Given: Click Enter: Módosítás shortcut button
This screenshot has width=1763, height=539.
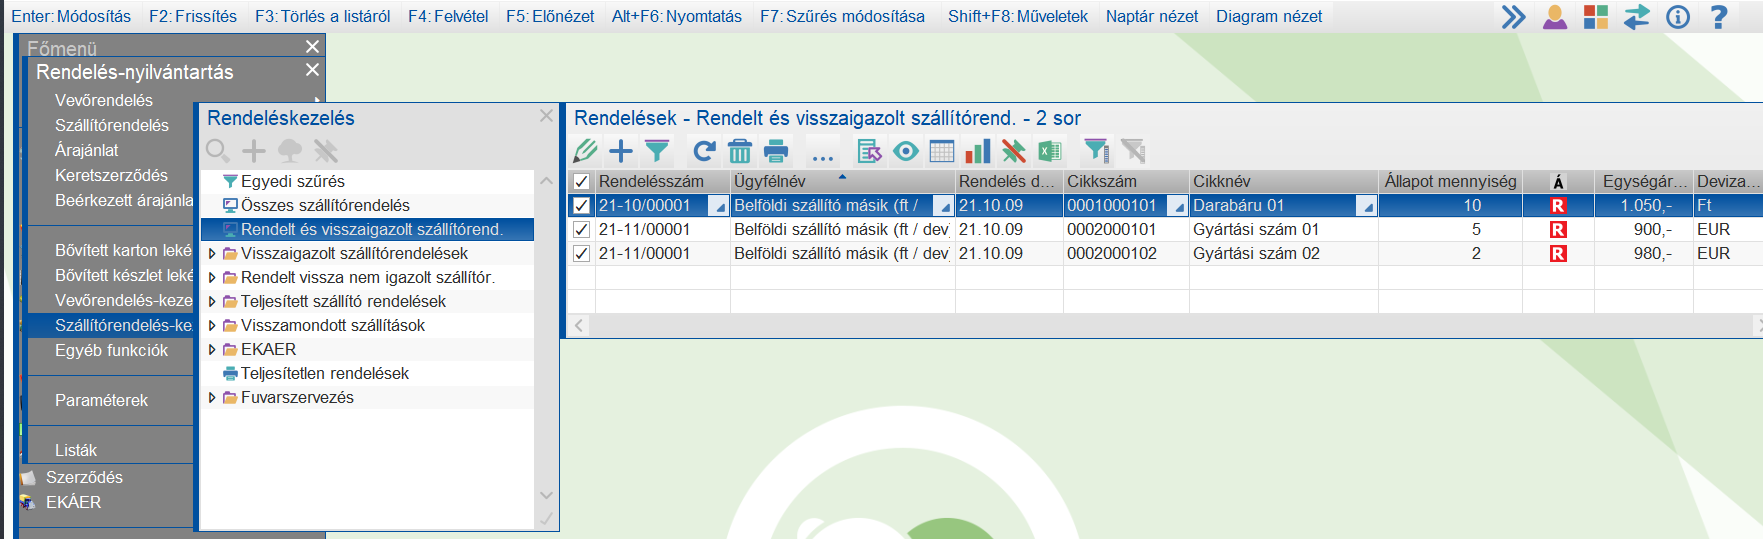Looking at the screenshot, I should pos(71,16).
